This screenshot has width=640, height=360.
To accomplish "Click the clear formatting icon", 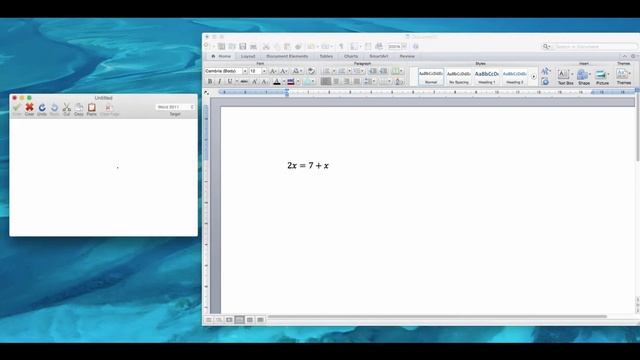I will 311,71.
